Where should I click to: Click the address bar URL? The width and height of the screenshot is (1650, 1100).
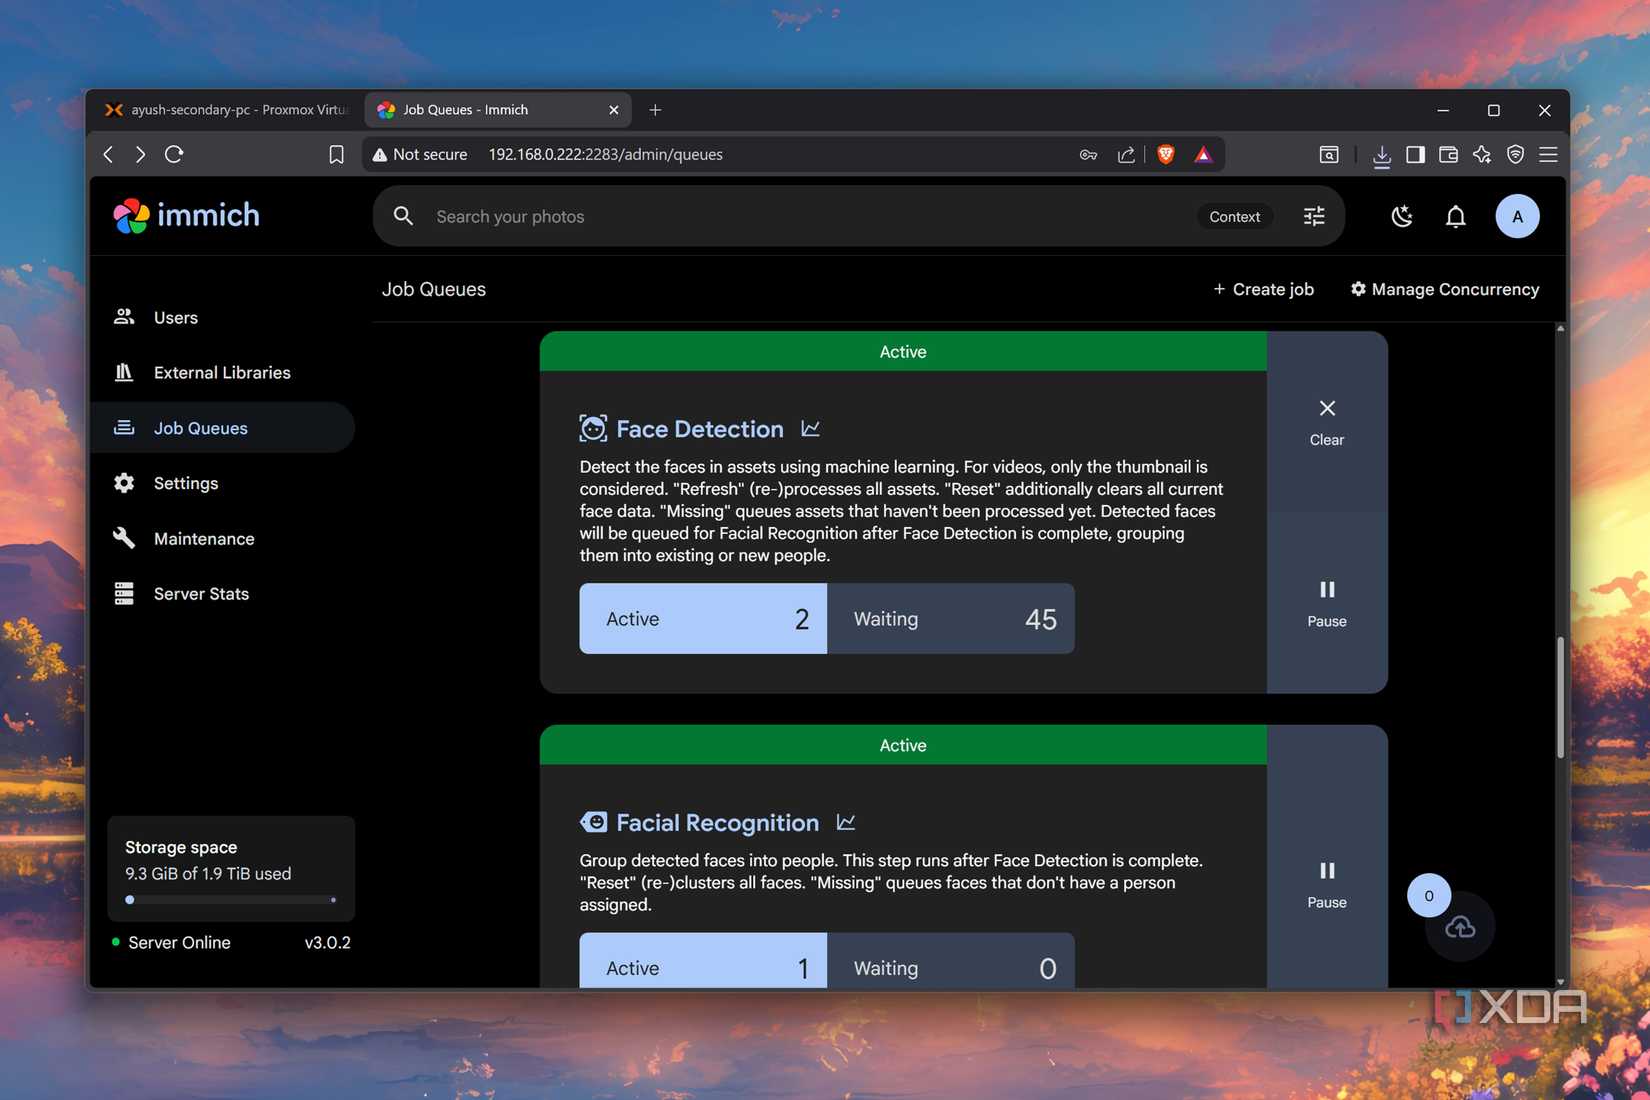[605, 154]
